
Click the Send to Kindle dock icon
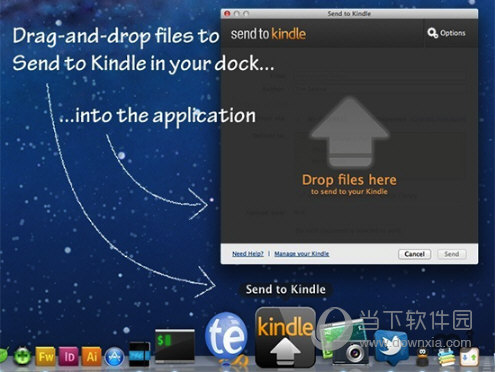click(285, 337)
